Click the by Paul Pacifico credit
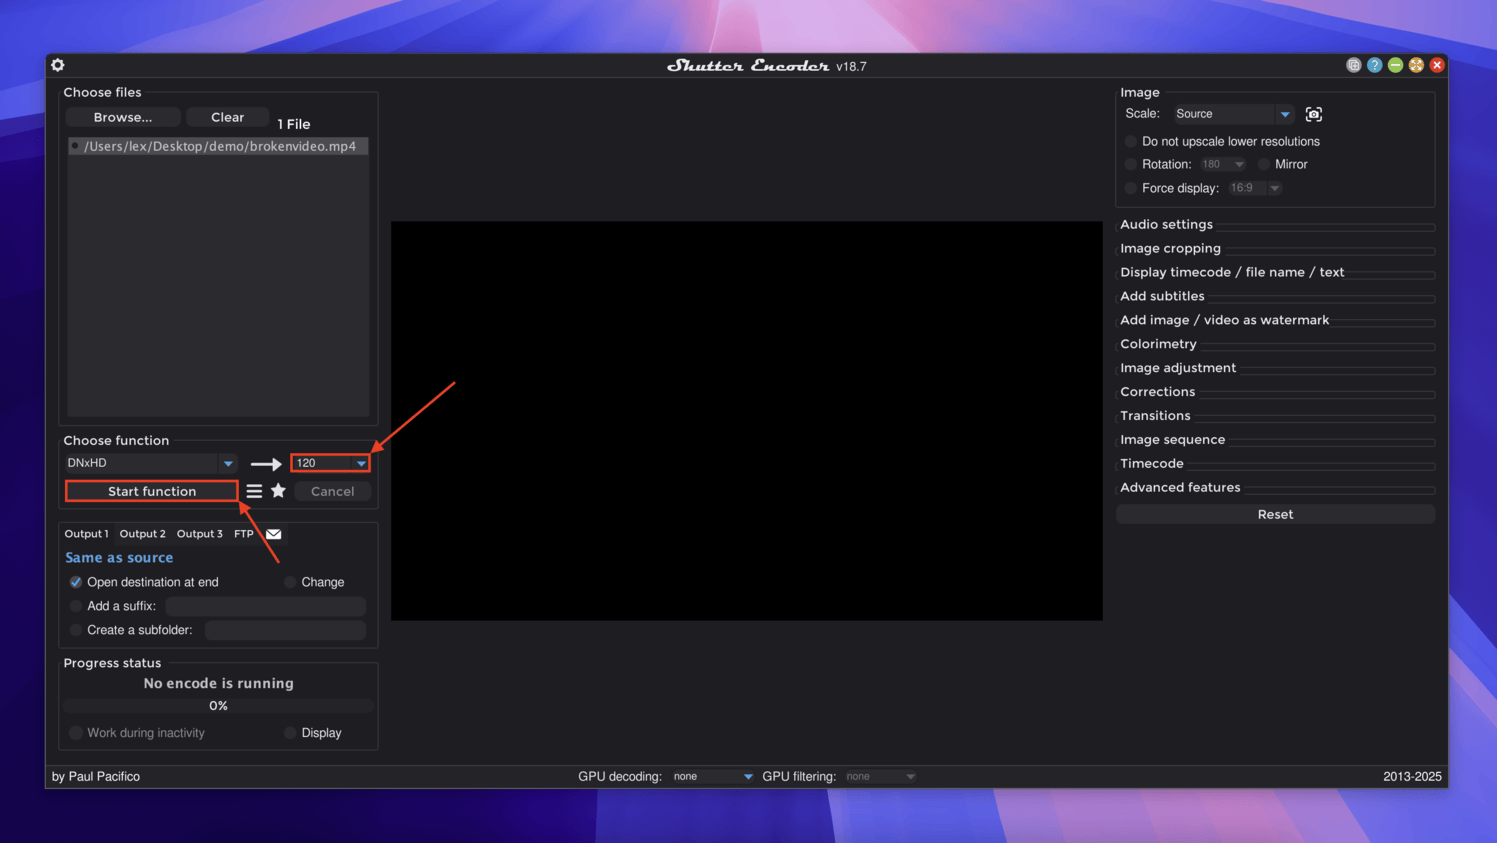The height and width of the screenshot is (843, 1497). 96,776
